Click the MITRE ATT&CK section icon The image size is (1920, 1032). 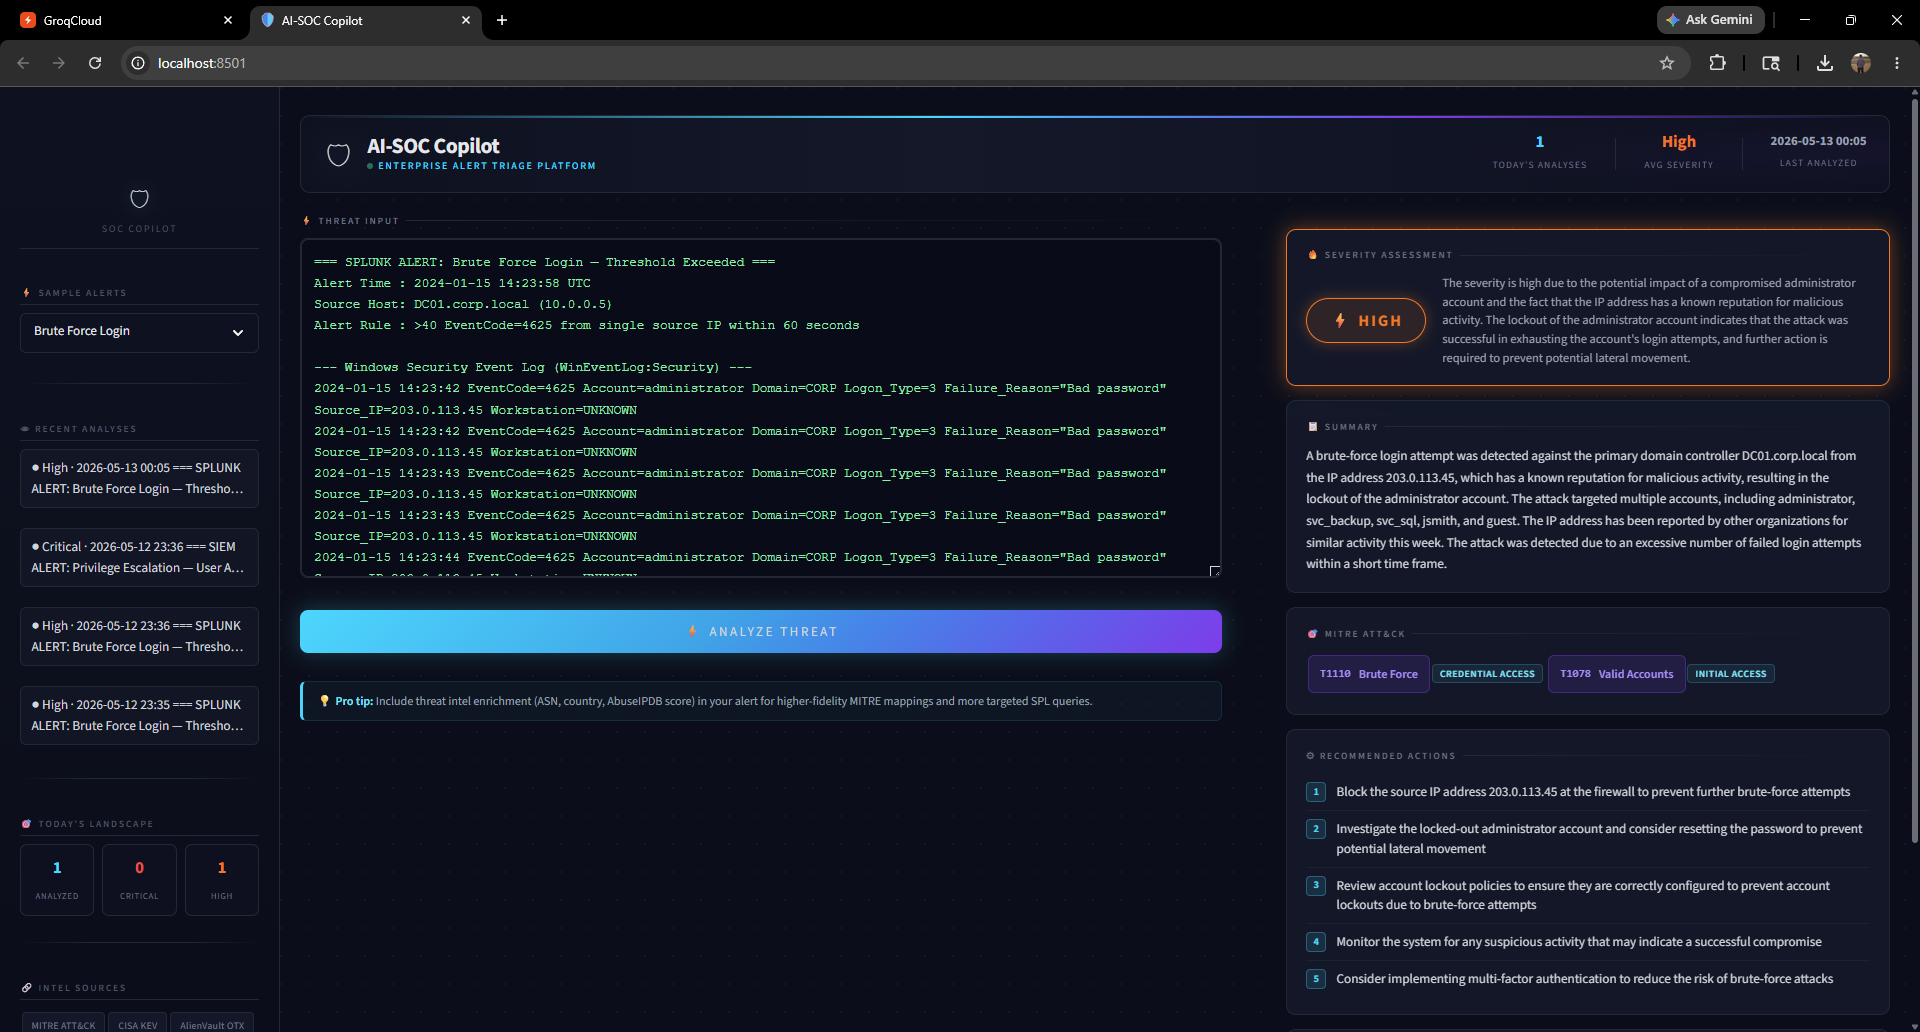coord(1313,634)
